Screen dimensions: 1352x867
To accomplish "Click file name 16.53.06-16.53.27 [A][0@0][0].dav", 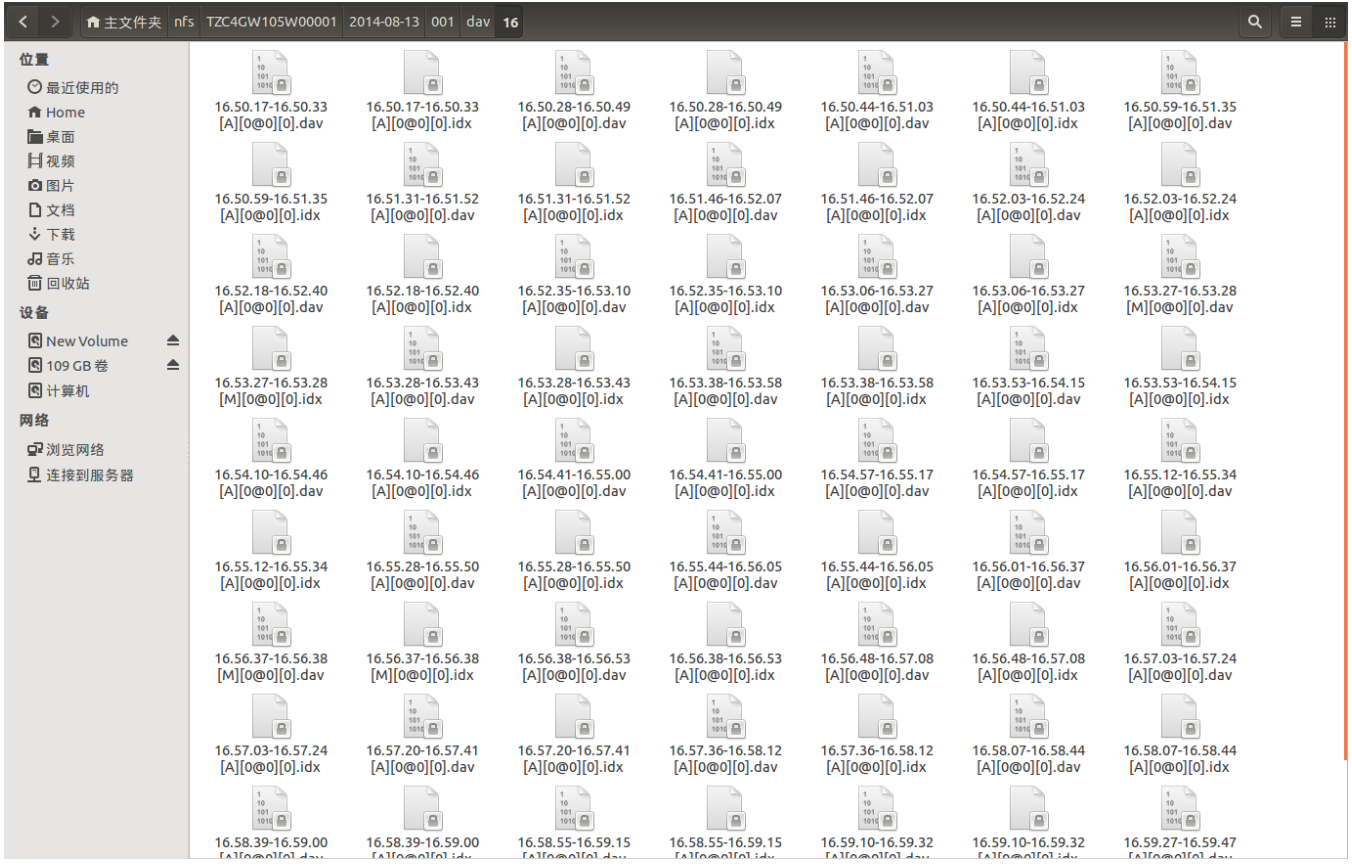I will tap(876, 299).
